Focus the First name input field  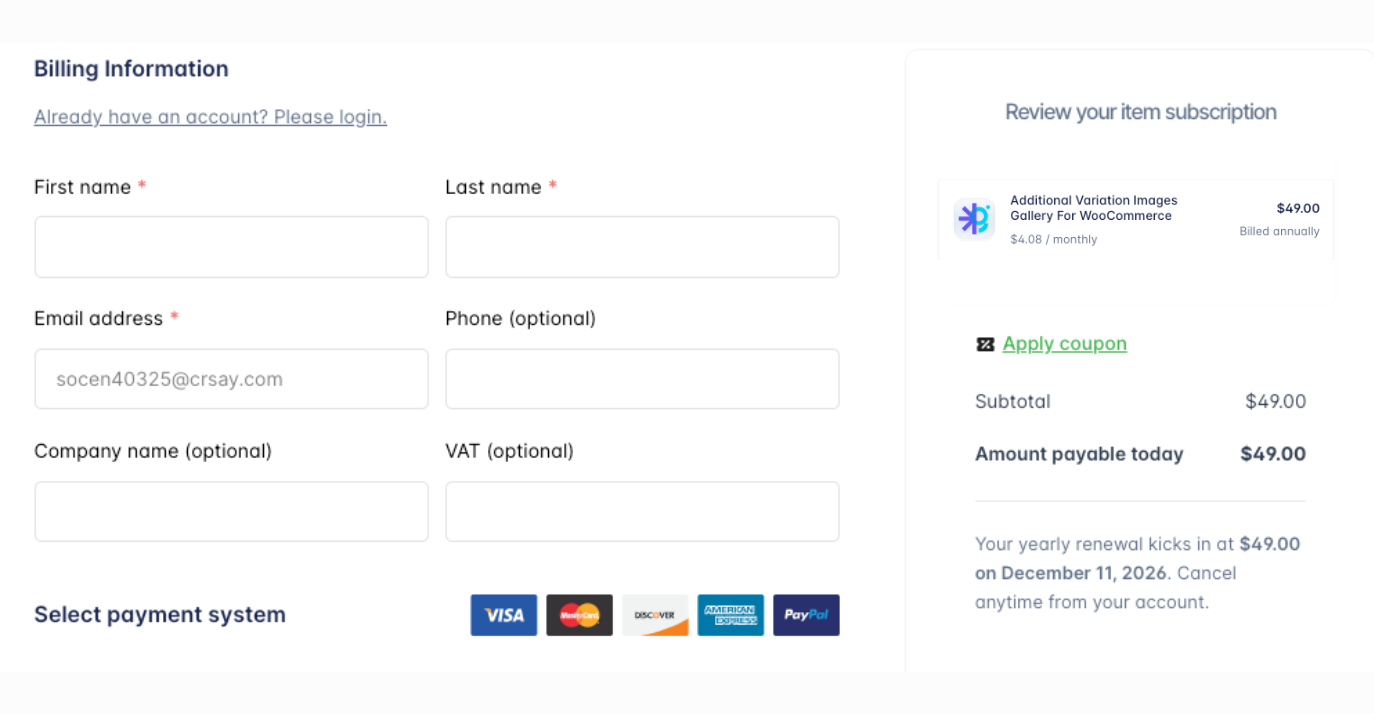231,247
